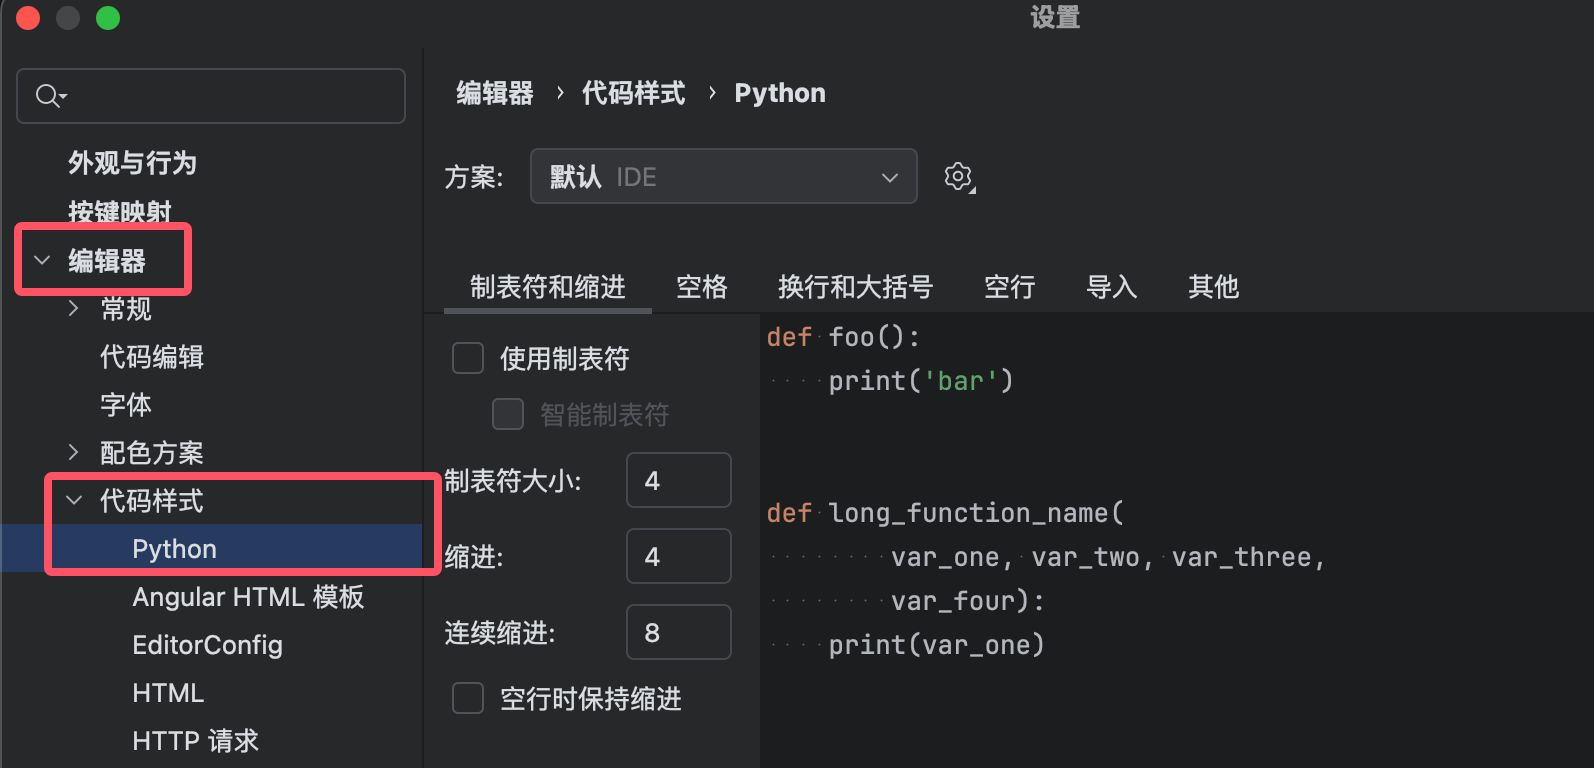This screenshot has width=1594, height=768.
Task: Click the search magnifier icon in settings
Action: (x=48, y=96)
